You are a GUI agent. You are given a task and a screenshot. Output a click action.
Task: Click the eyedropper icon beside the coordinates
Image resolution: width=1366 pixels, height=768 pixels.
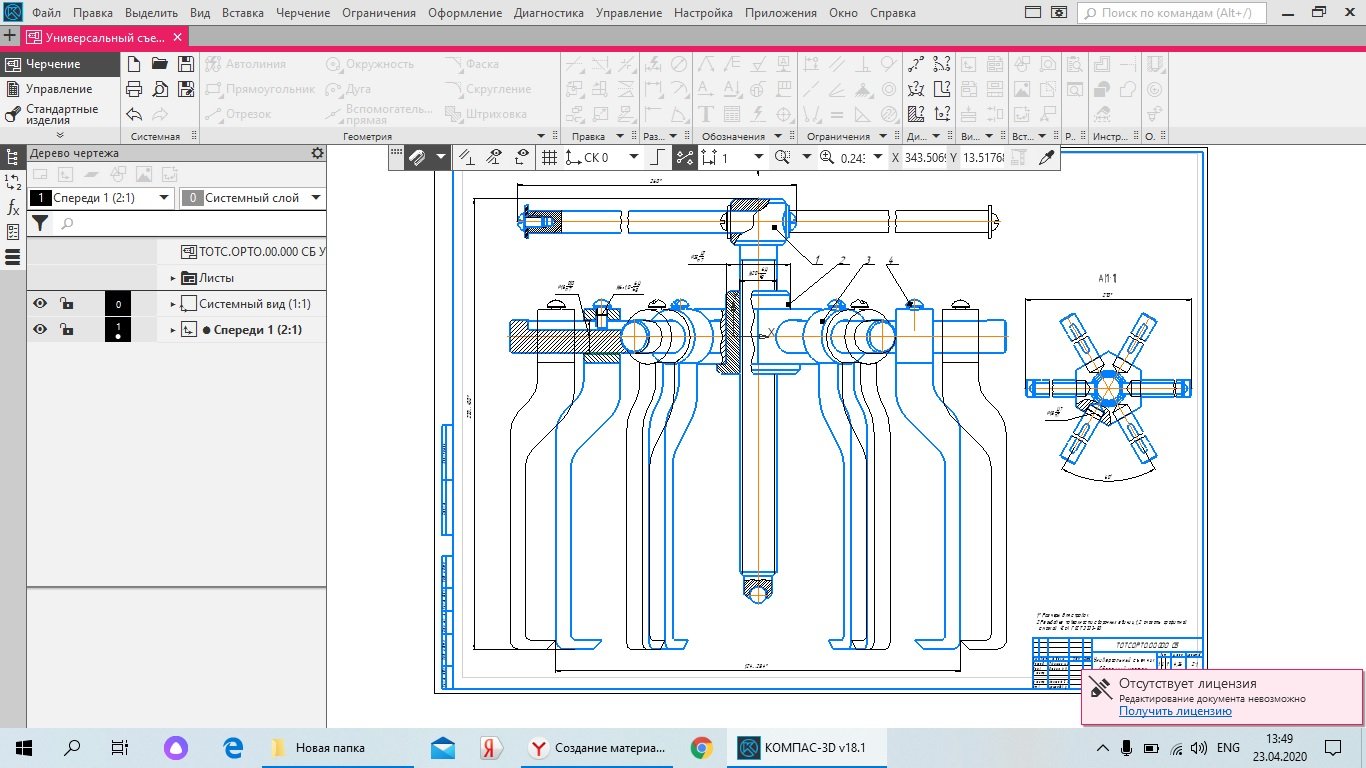(1047, 158)
